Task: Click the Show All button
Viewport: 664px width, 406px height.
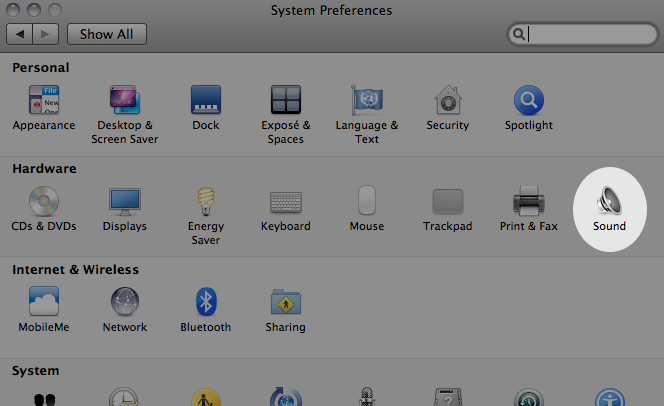Action: (107, 34)
